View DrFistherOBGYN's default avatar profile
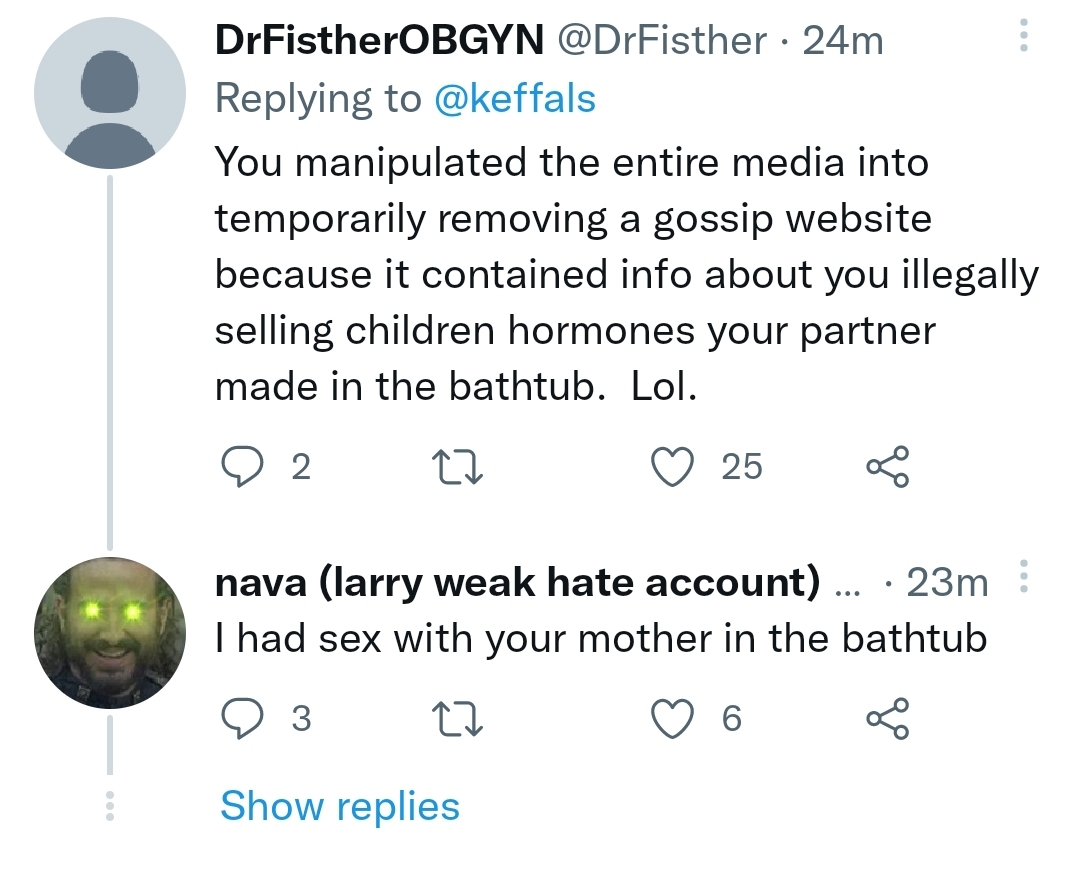The width and height of the screenshot is (1080, 869). [110, 93]
